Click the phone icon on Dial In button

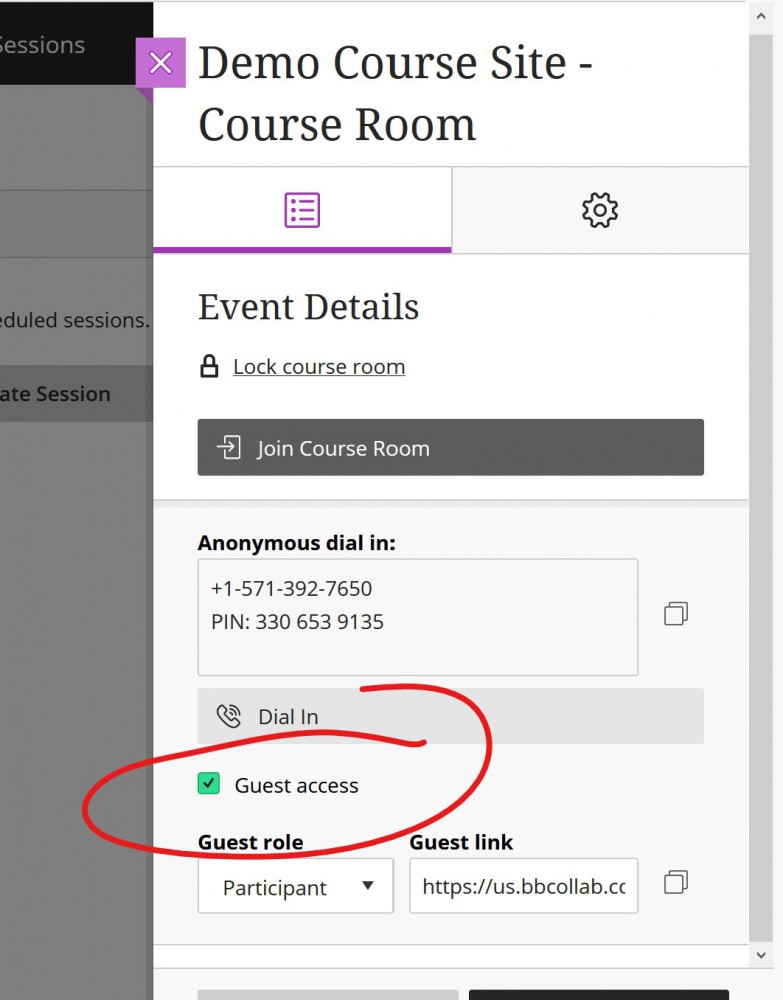click(229, 716)
